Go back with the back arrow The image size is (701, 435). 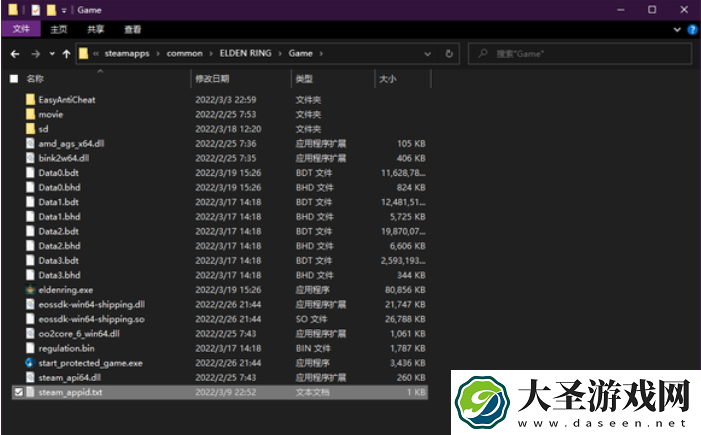[x=15, y=54]
